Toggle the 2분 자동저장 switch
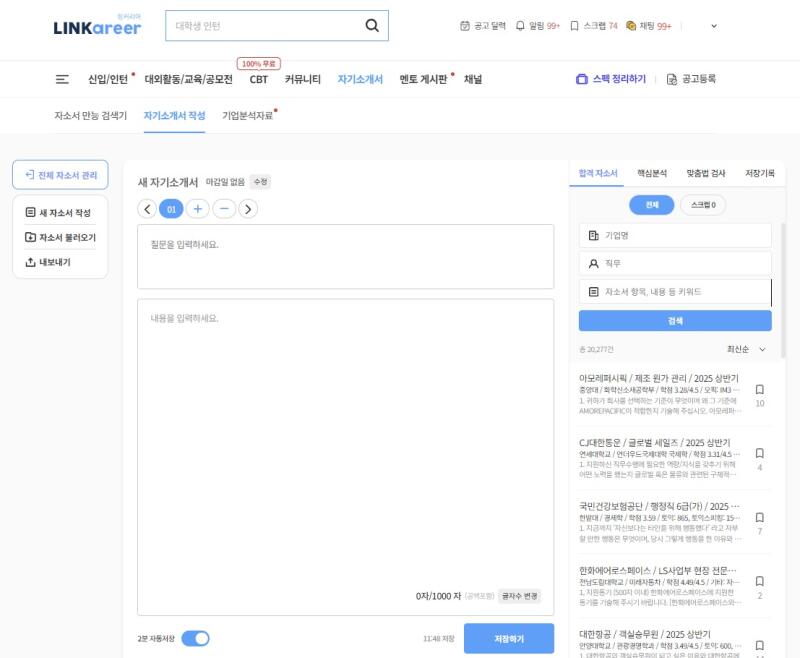Image resolution: width=800 pixels, height=658 pixels. coord(195,638)
